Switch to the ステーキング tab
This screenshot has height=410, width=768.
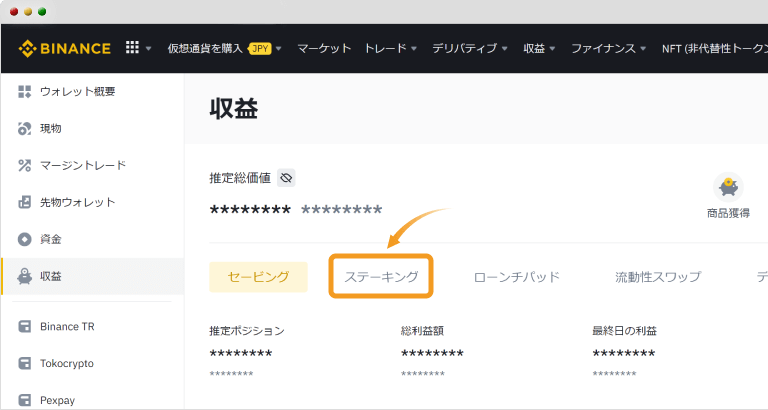click(381, 277)
